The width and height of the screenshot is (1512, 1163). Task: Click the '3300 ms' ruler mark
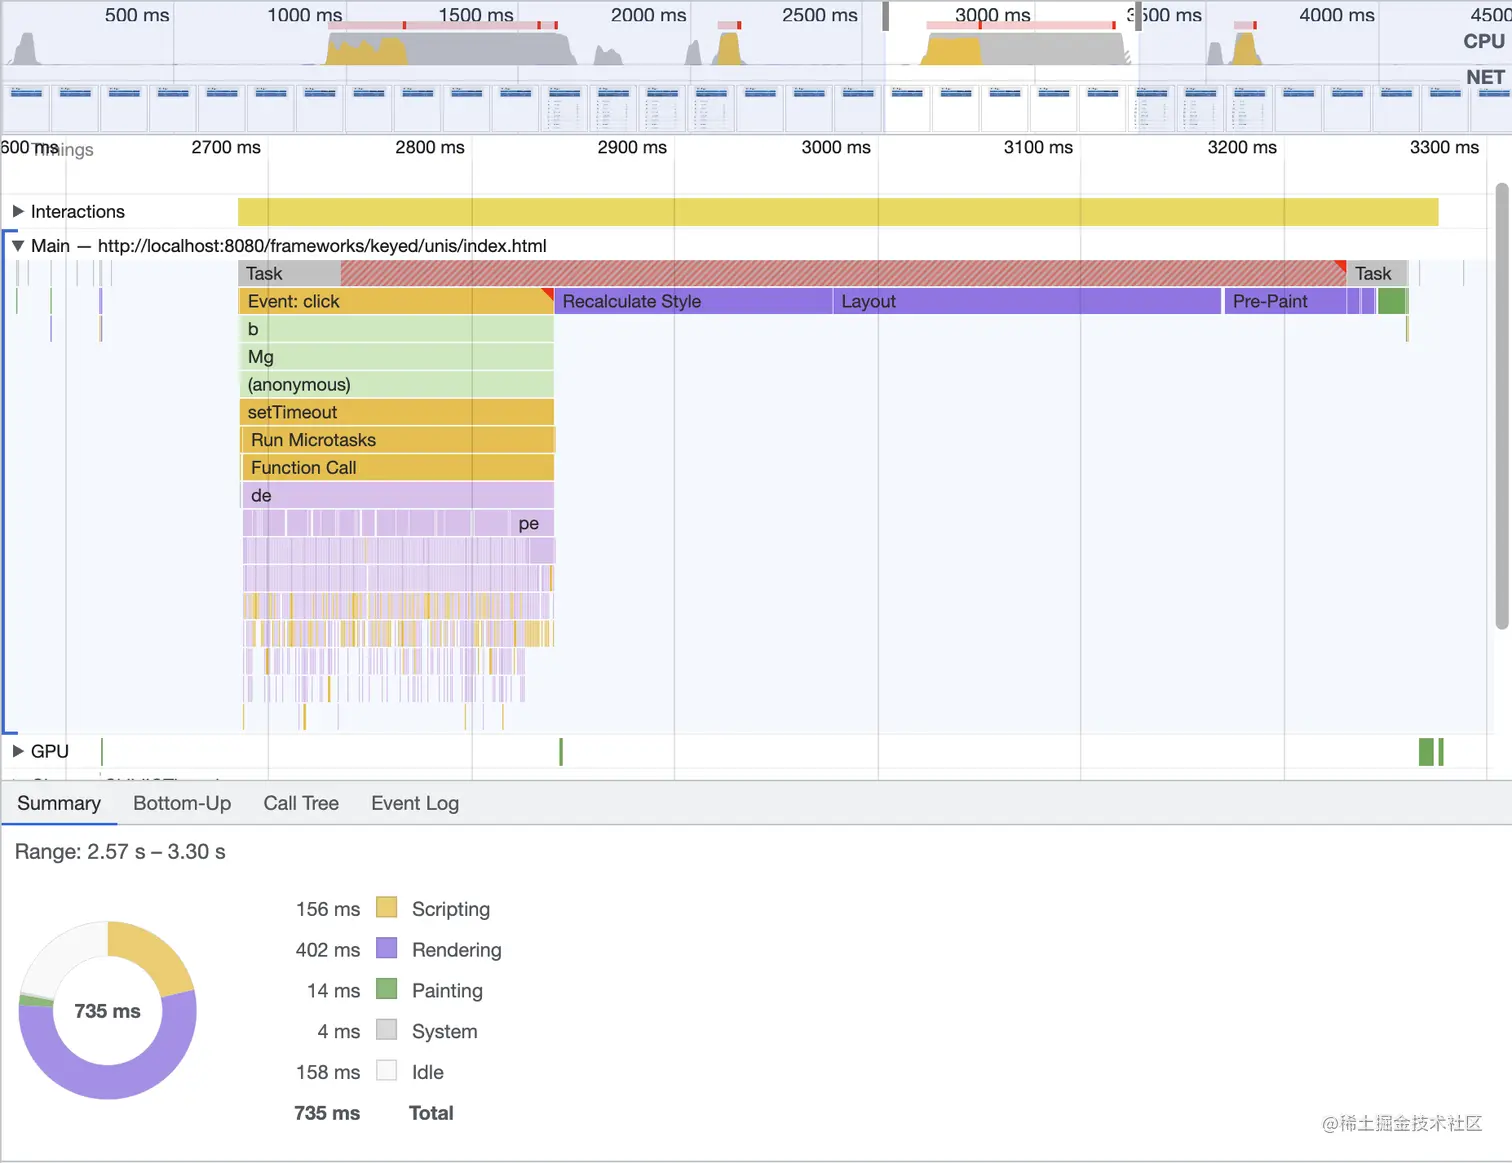1444,147
